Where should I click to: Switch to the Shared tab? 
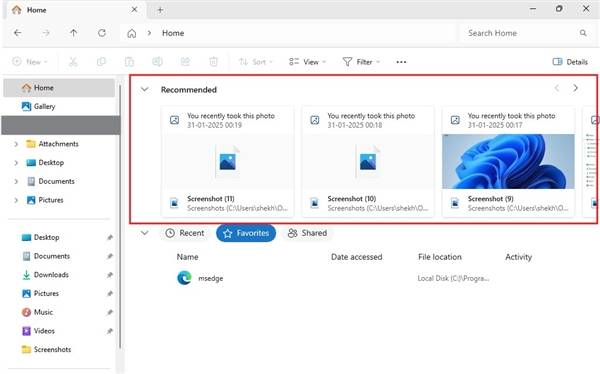pos(307,233)
